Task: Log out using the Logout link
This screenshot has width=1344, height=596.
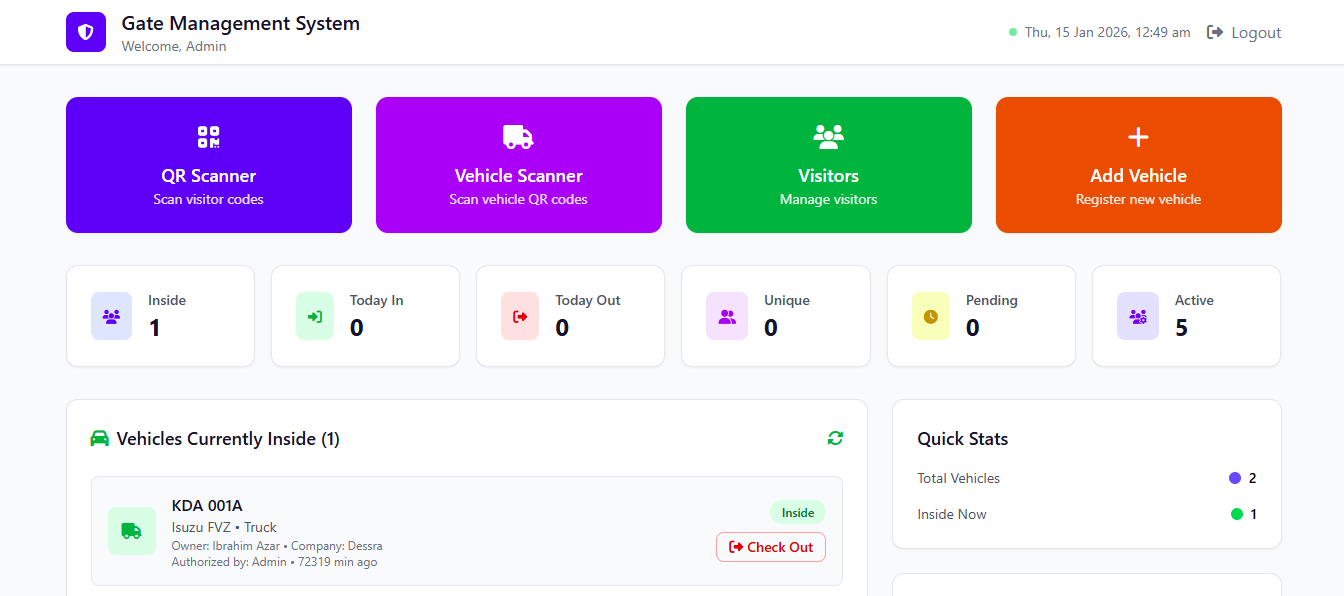Action: (1244, 32)
